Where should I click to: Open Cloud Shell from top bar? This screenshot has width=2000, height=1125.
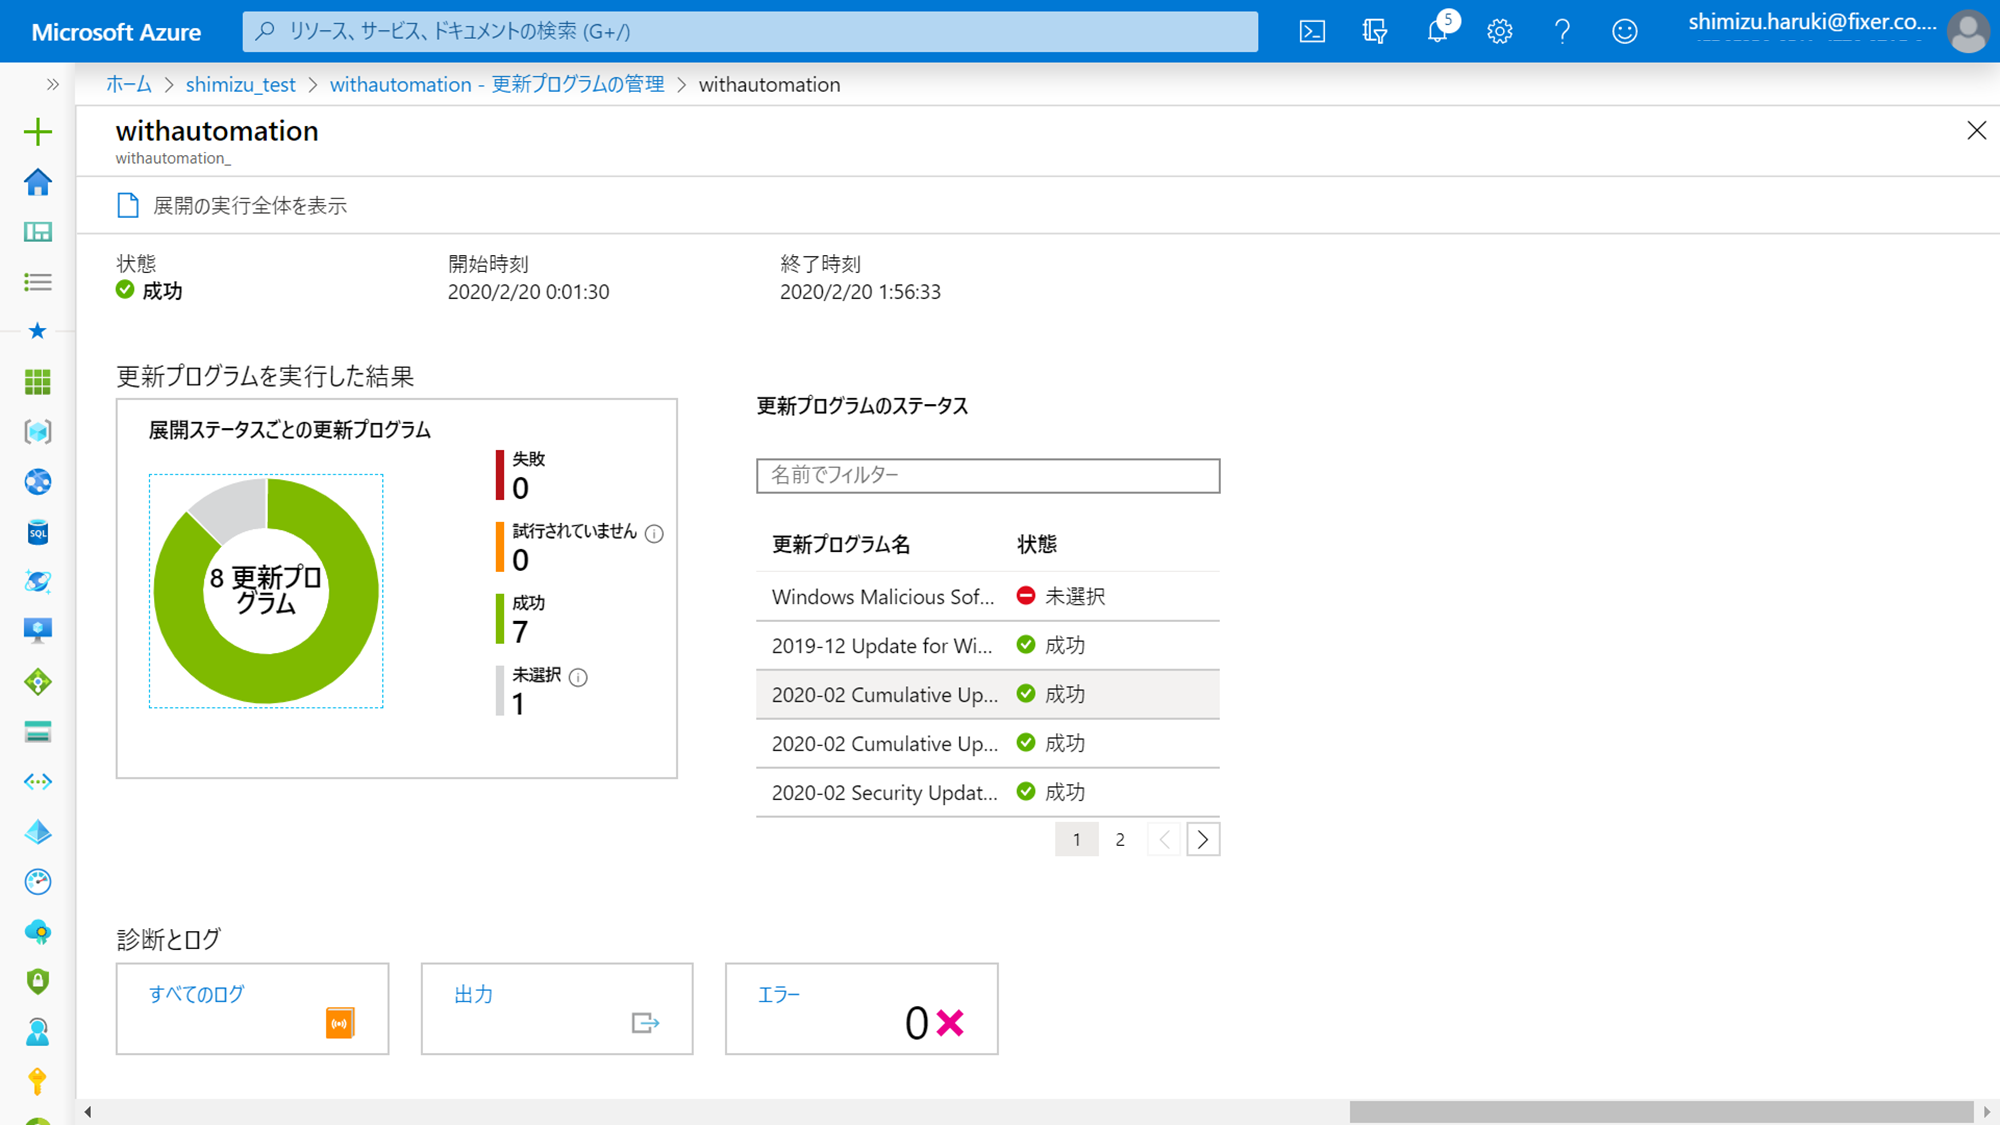tap(1312, 31)
